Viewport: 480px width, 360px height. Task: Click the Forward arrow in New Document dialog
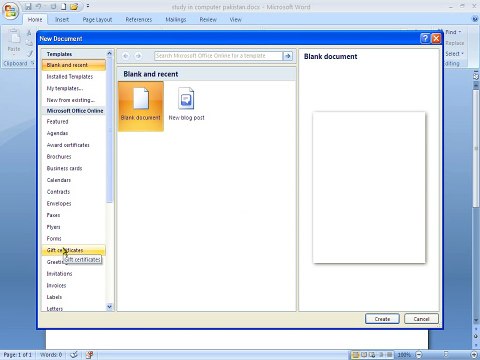click(138, 56)
